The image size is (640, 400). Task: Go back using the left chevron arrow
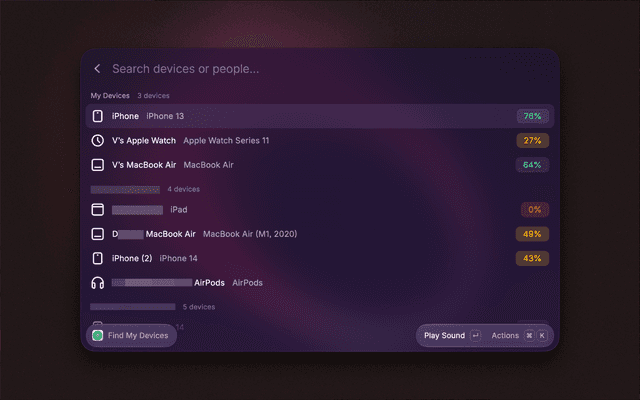97,69
